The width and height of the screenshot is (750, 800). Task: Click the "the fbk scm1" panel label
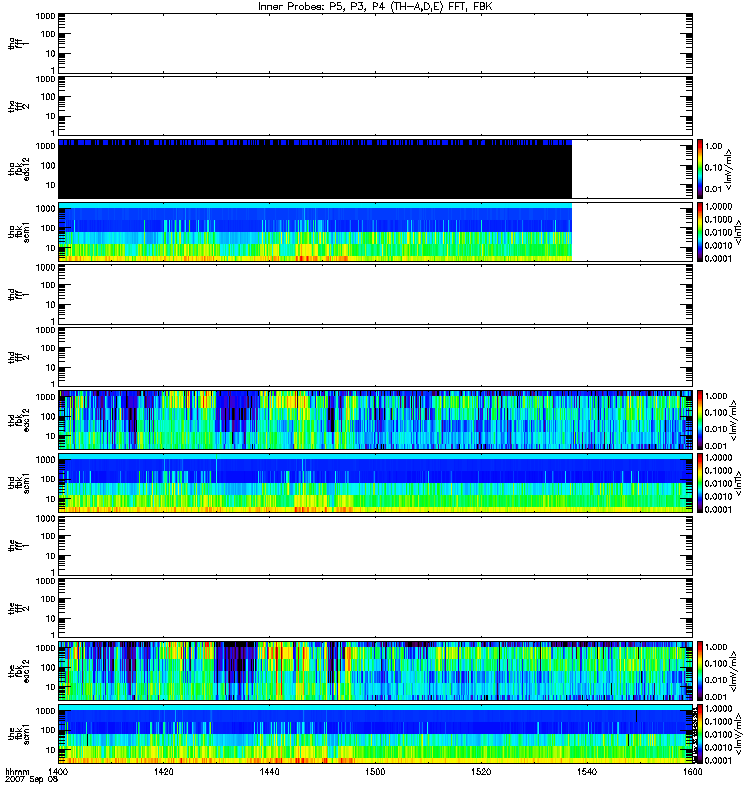coord(19,734)
